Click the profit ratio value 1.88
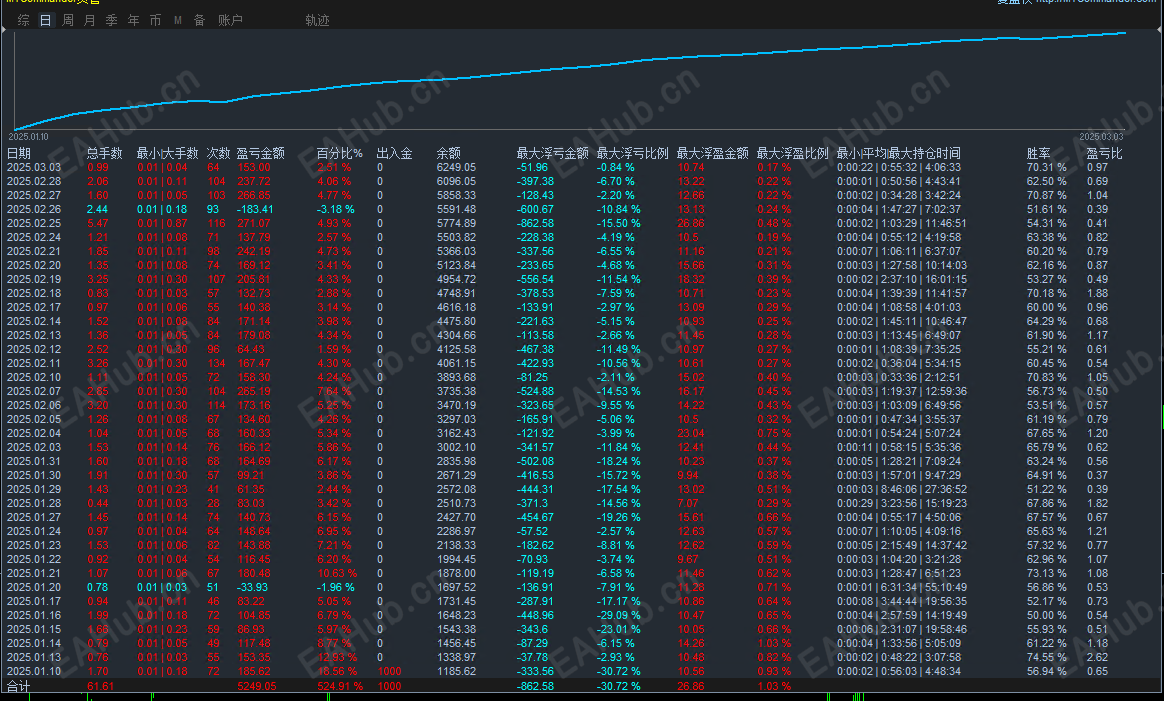This screenshot has height=701, width=1164. [1097, 293]
